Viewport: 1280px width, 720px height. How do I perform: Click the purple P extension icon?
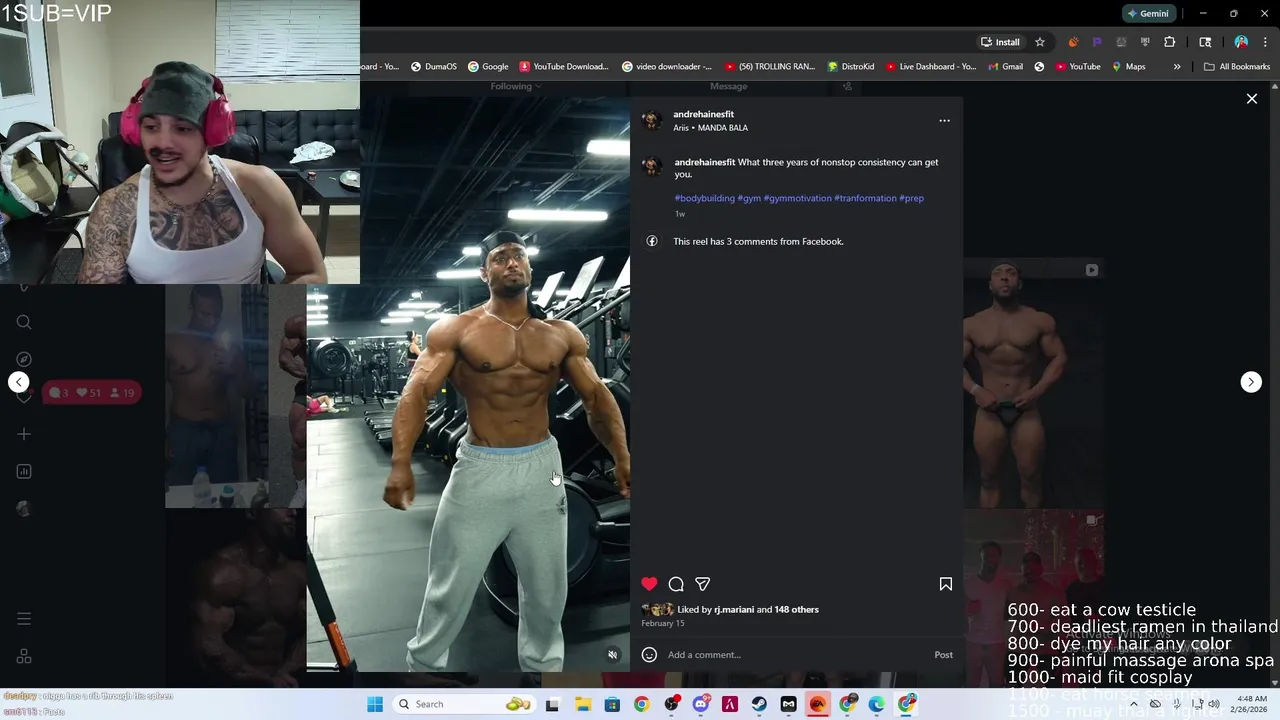pyautogui.click(x=1097, y=42)
